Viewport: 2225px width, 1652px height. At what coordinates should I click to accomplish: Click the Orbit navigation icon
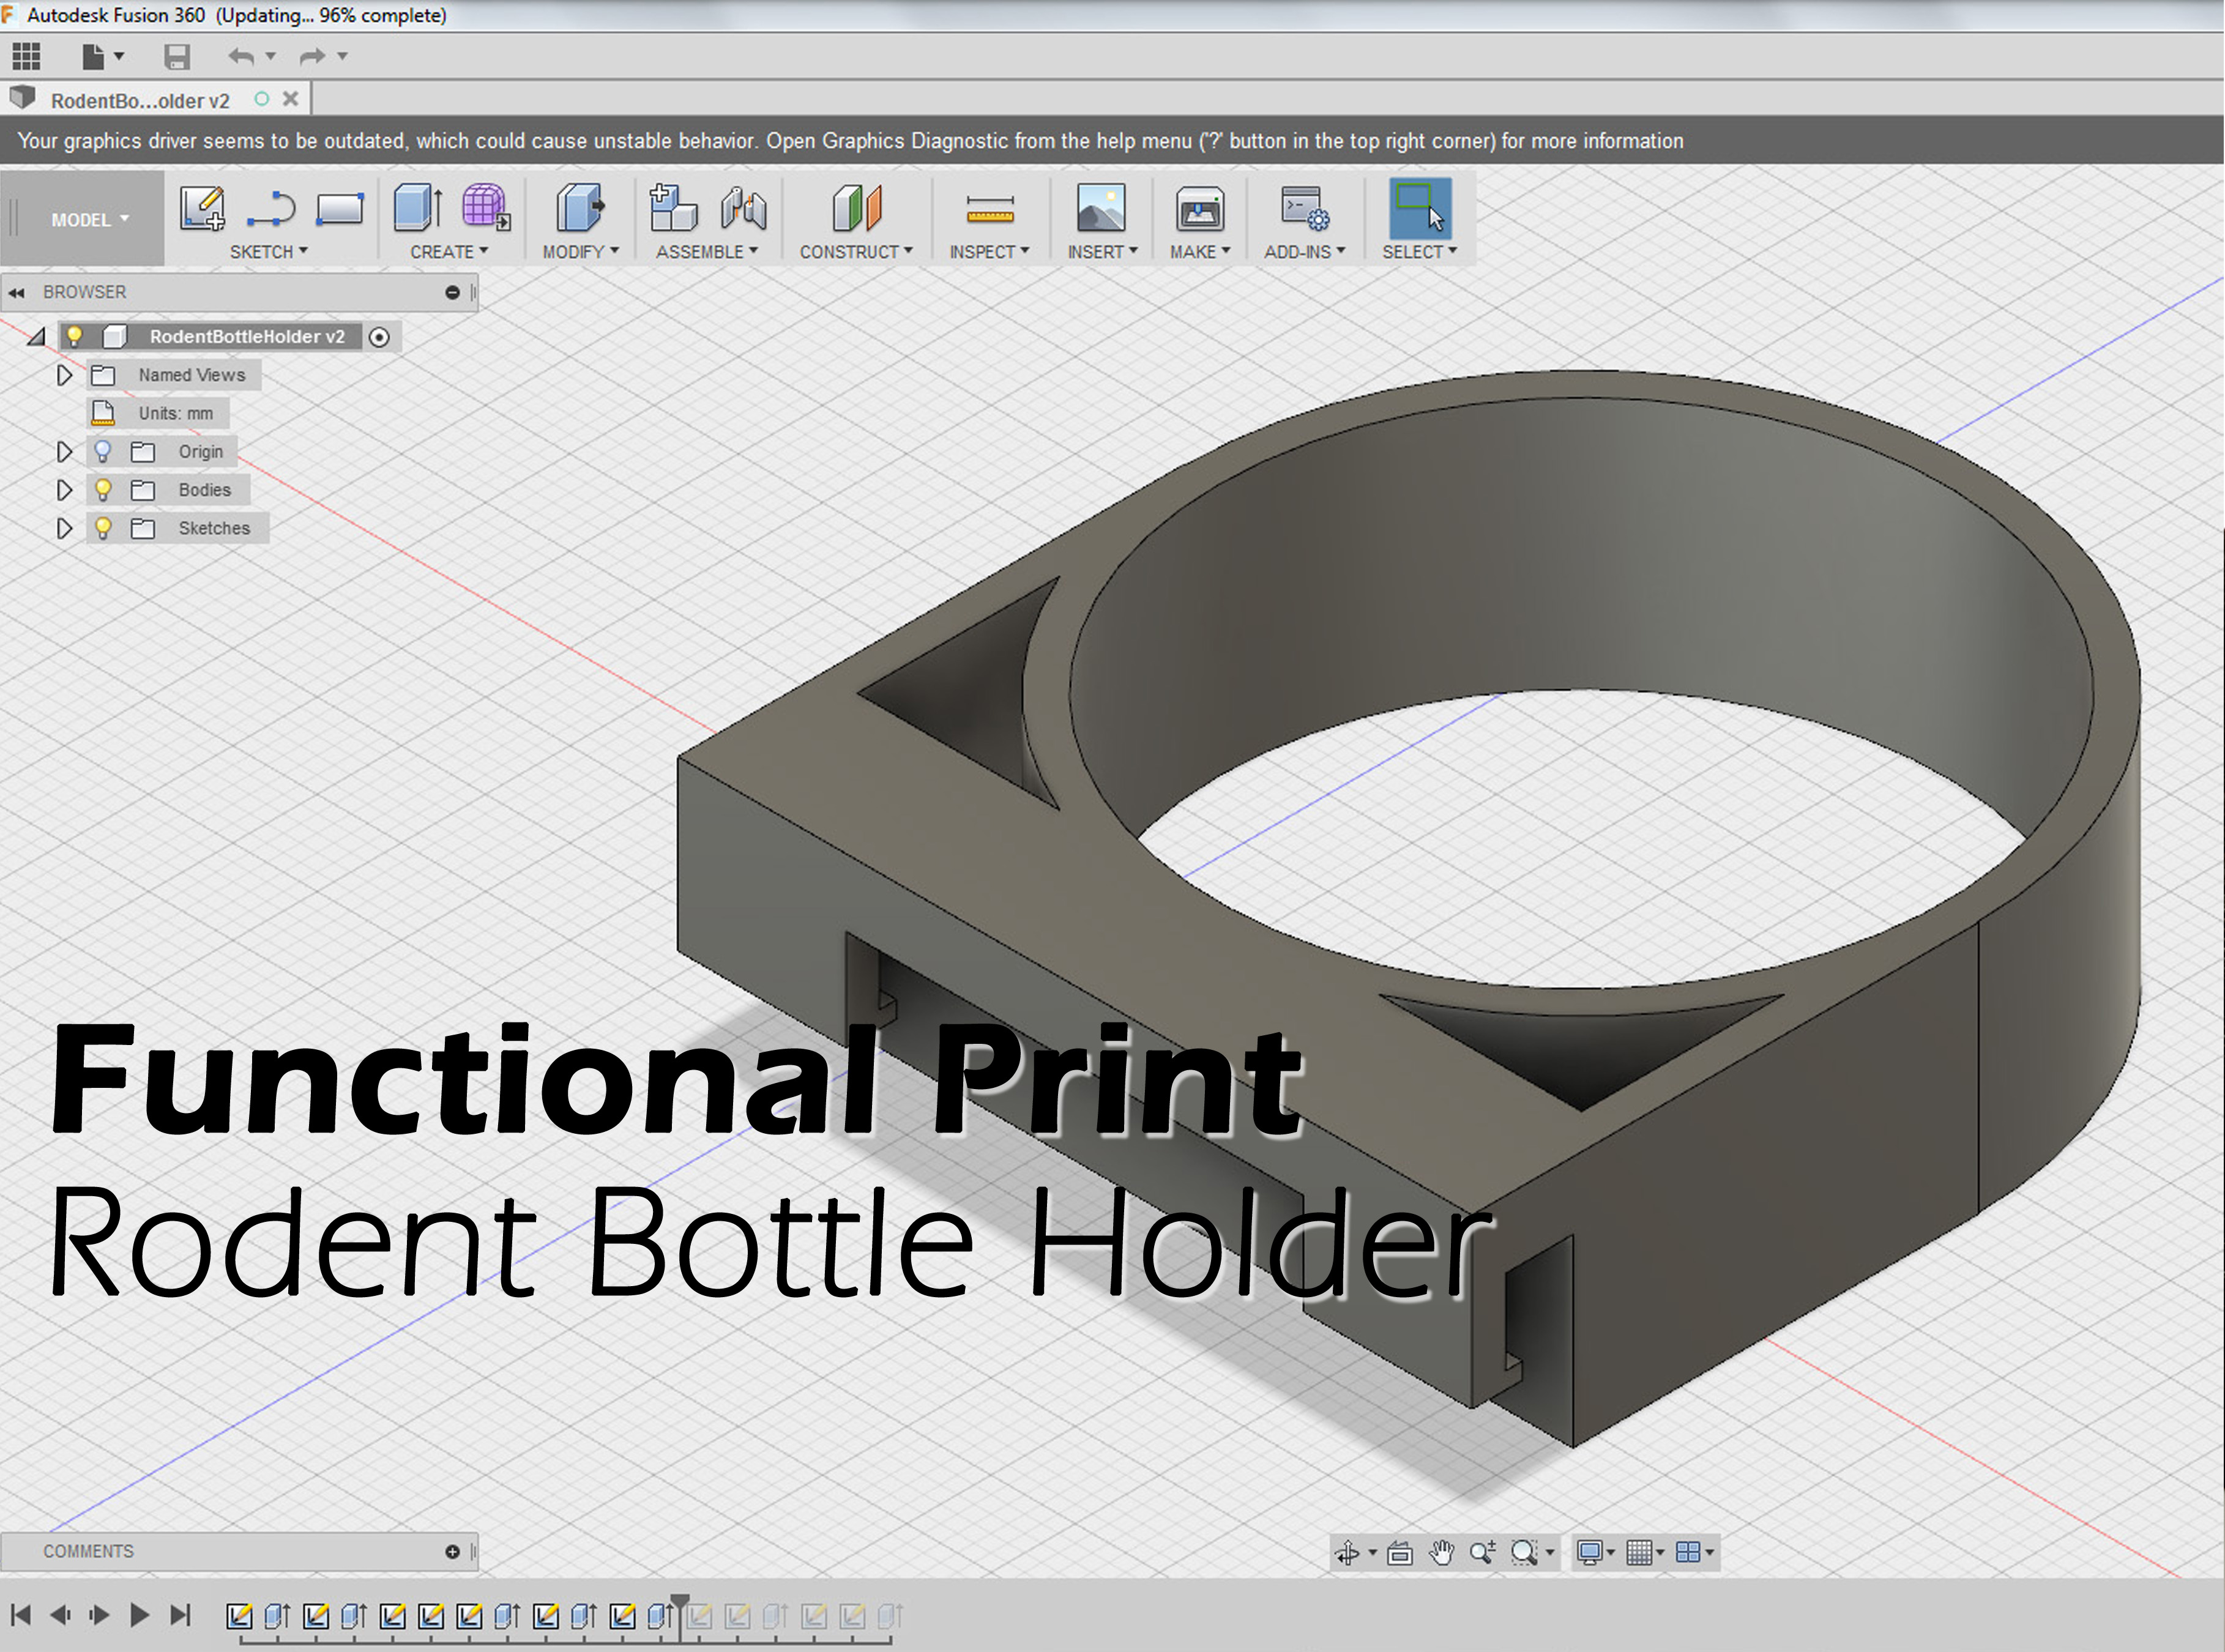[x=1347, y=1552]
